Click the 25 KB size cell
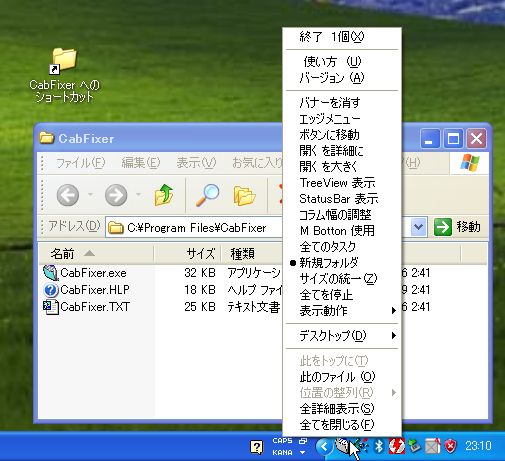 tap(200, 307)
